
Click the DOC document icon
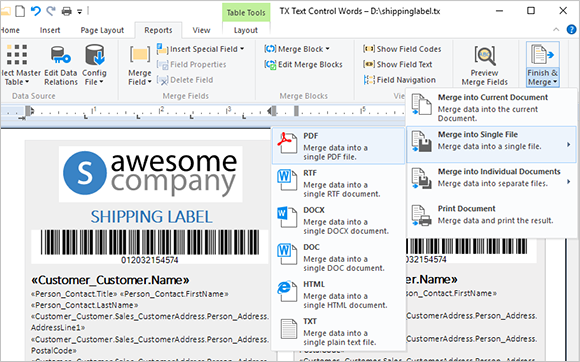(x=287, y=254)
